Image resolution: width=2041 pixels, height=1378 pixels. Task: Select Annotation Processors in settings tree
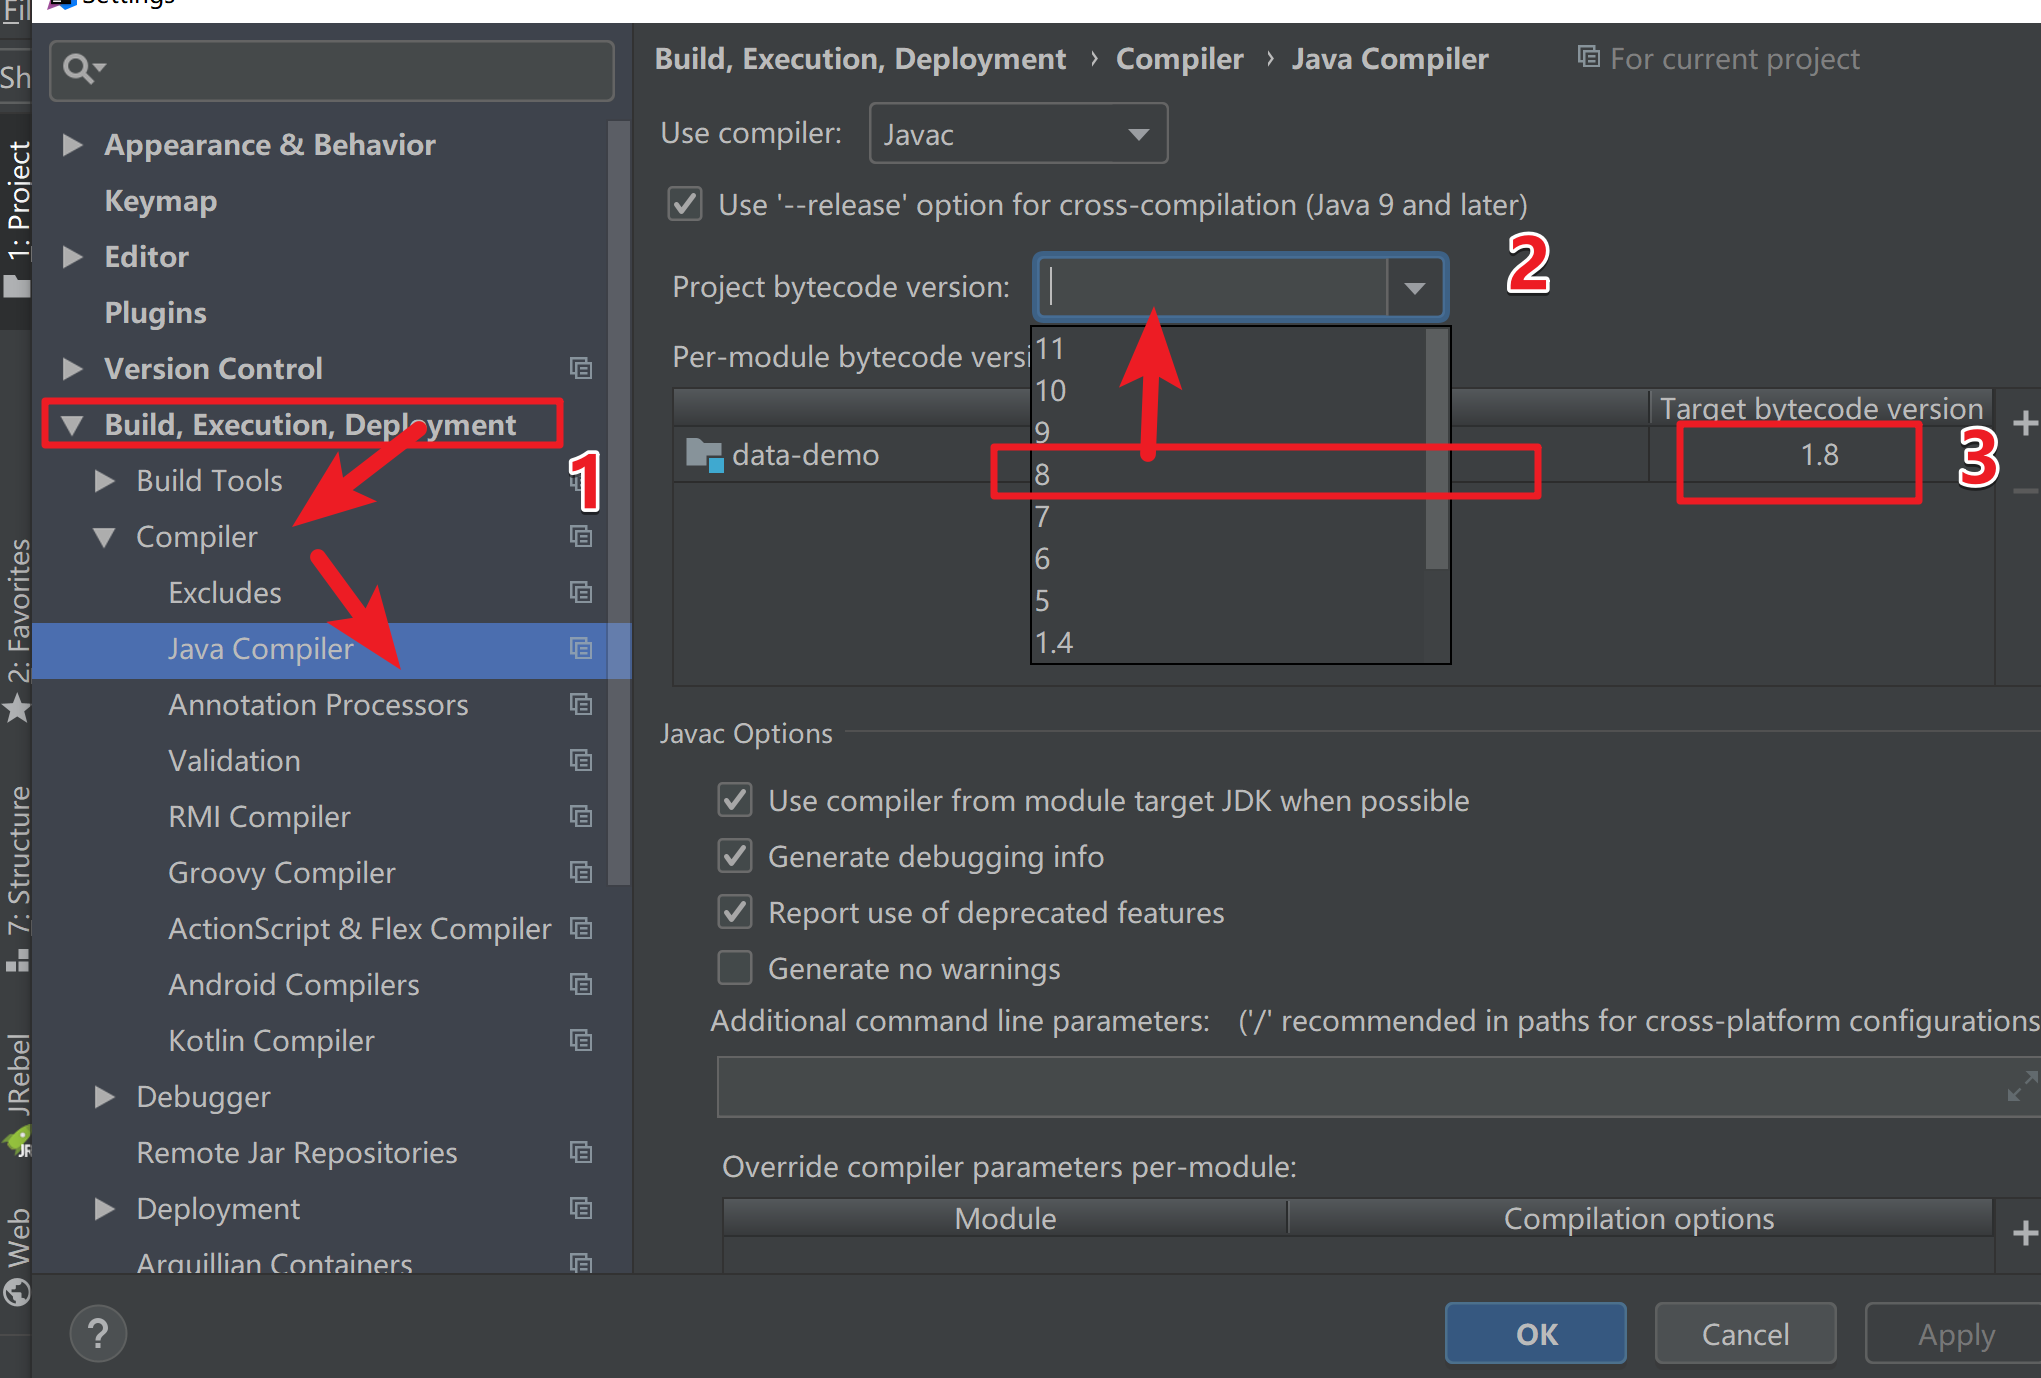pyautogui.click(x=317, y=705)
